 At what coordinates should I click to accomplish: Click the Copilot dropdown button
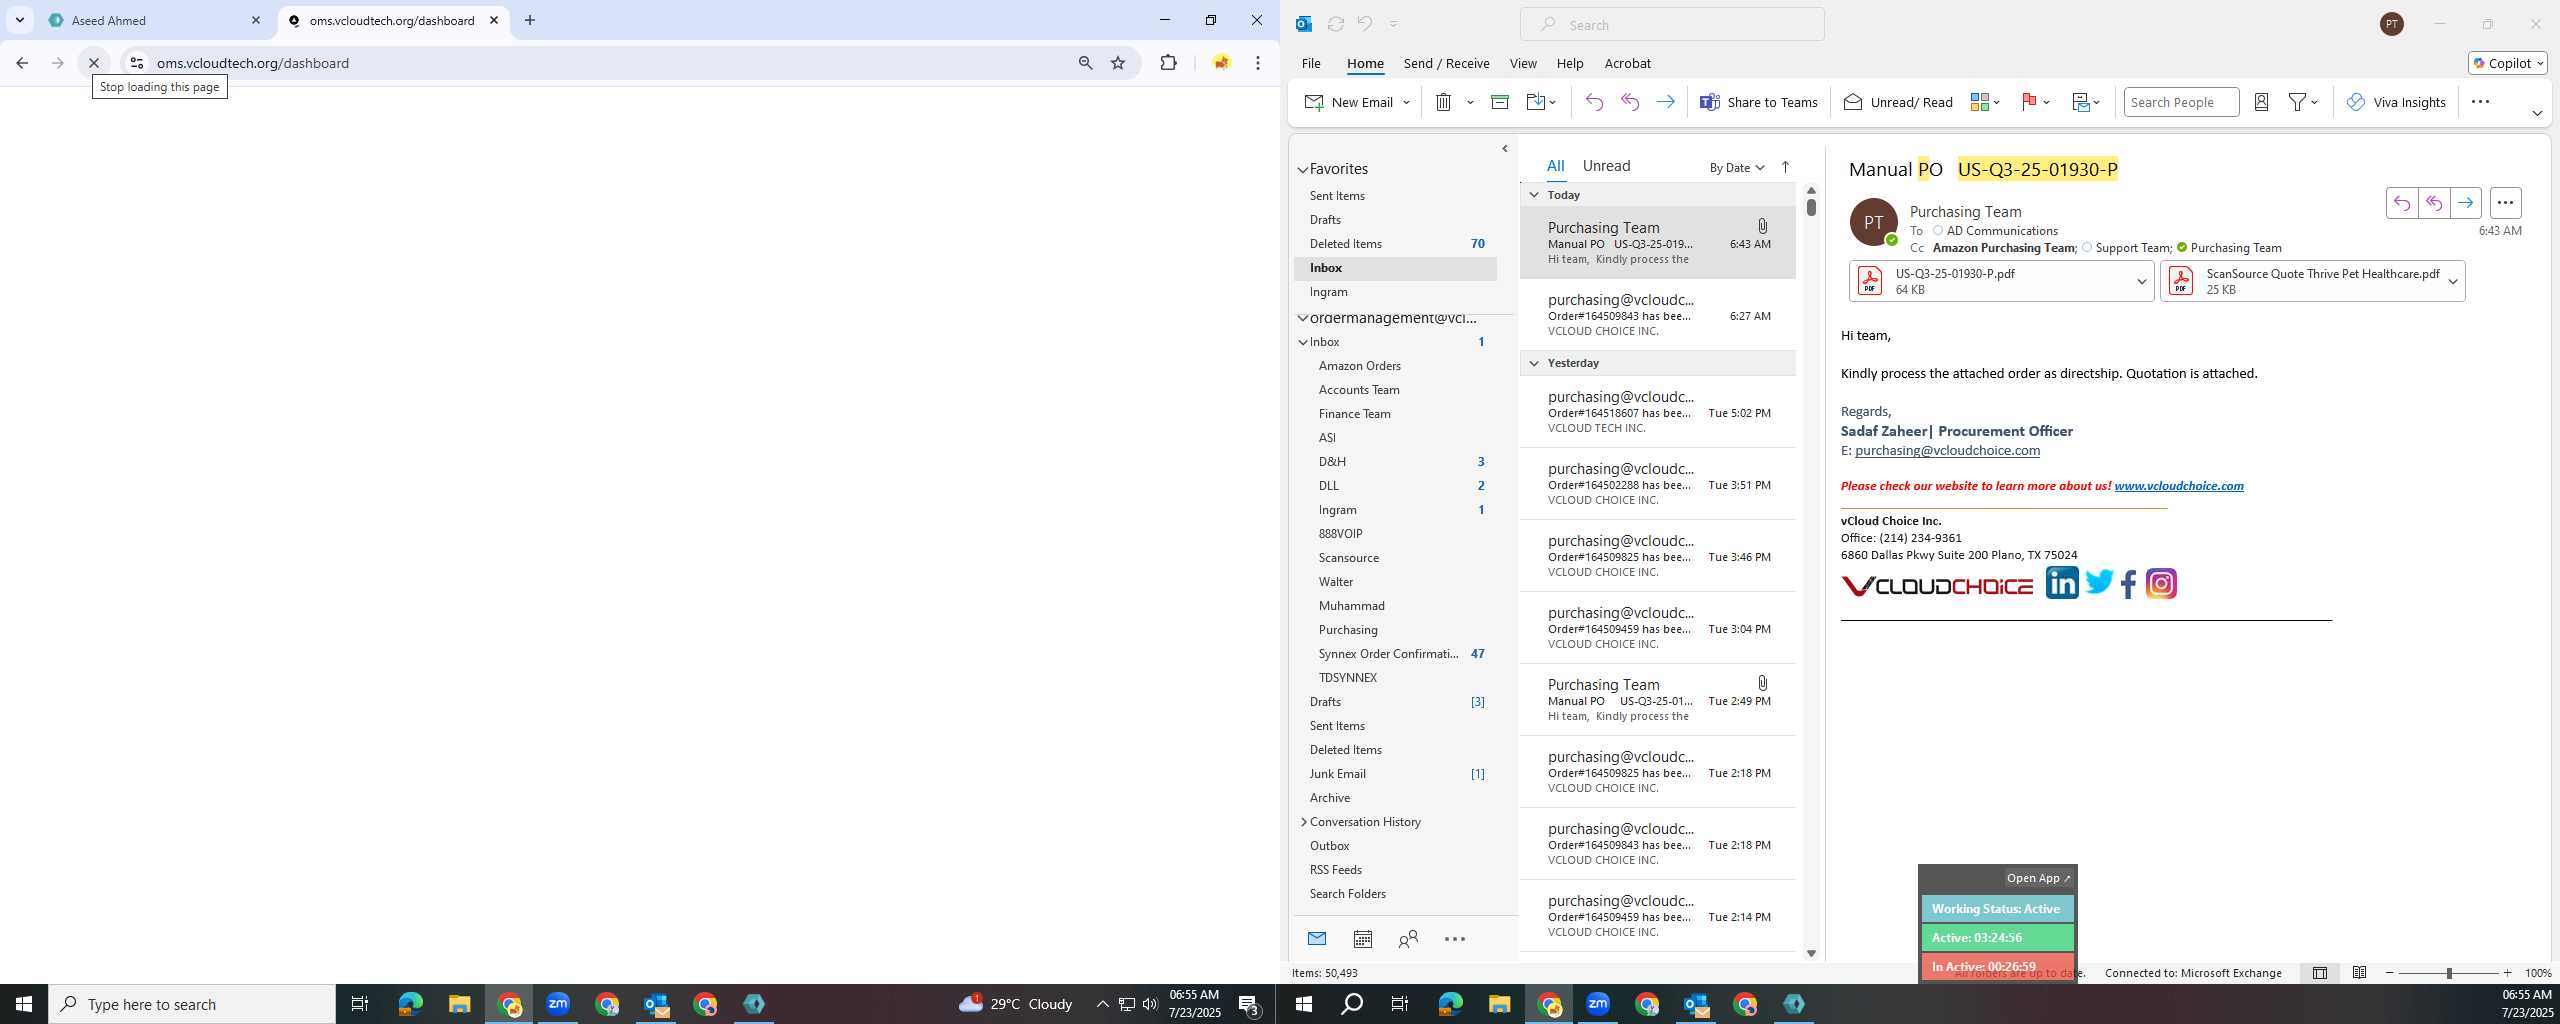2507,63
